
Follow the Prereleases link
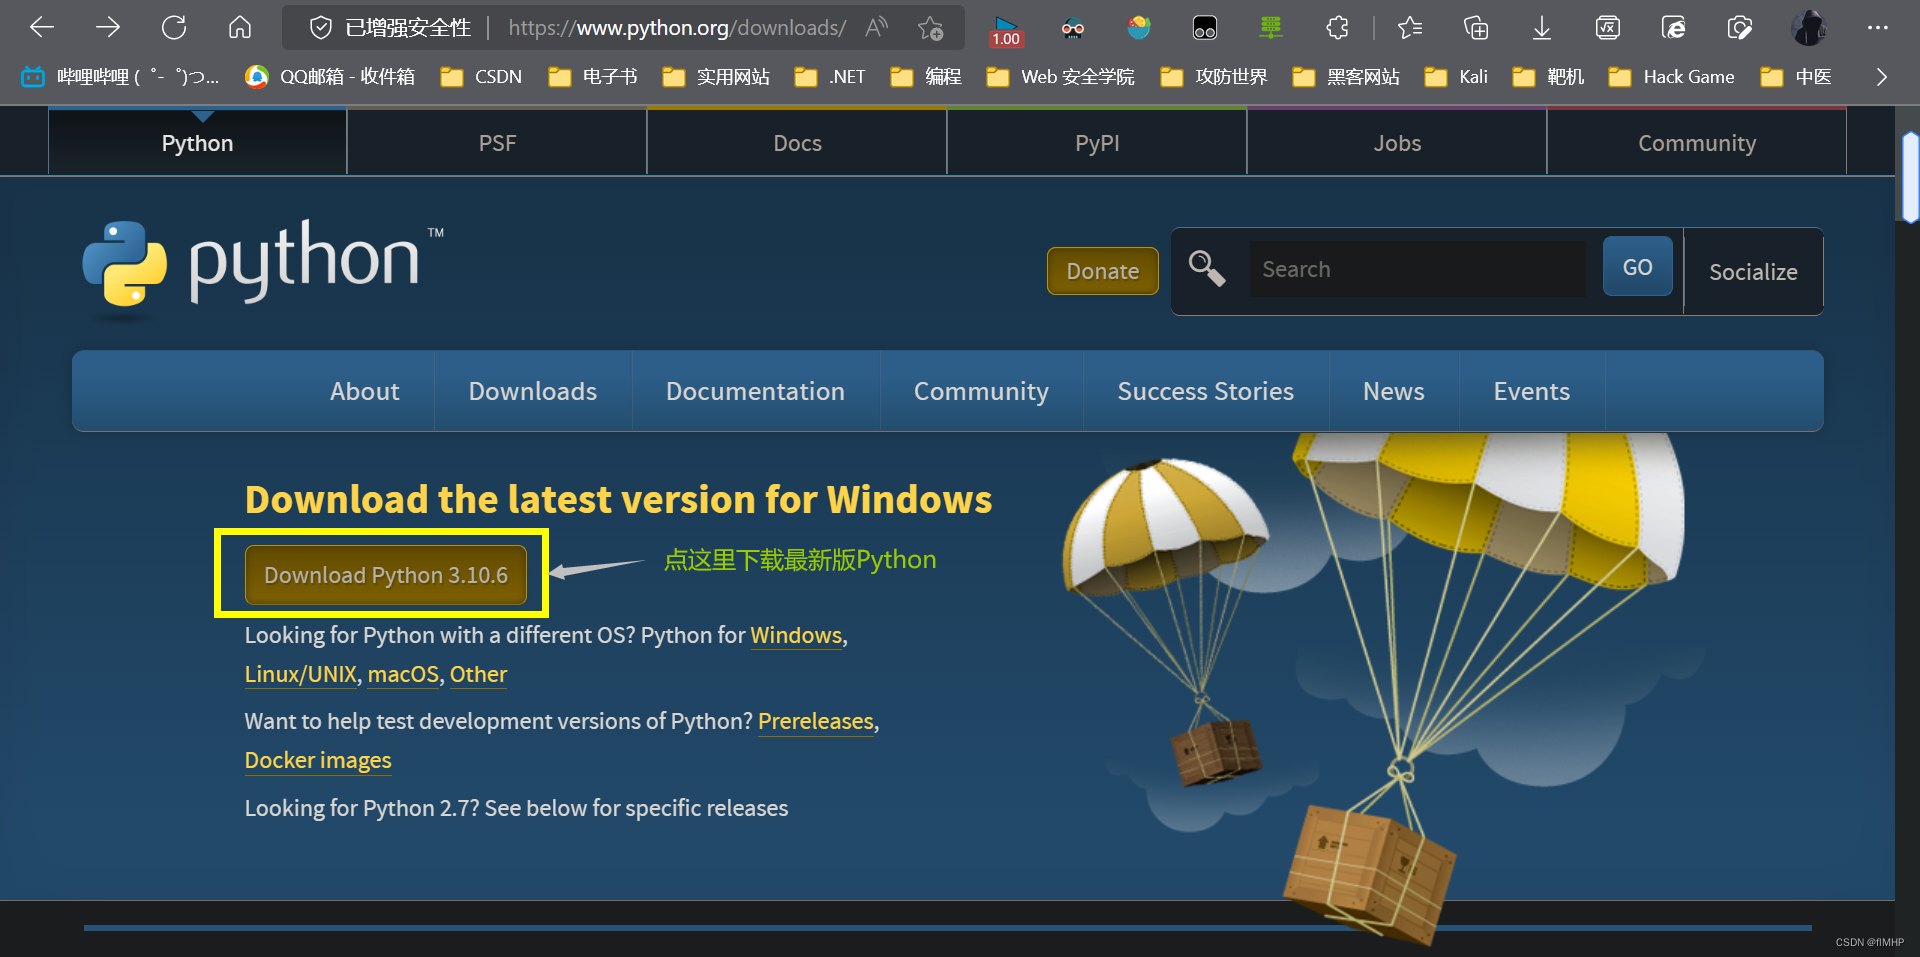click(815, 721)
